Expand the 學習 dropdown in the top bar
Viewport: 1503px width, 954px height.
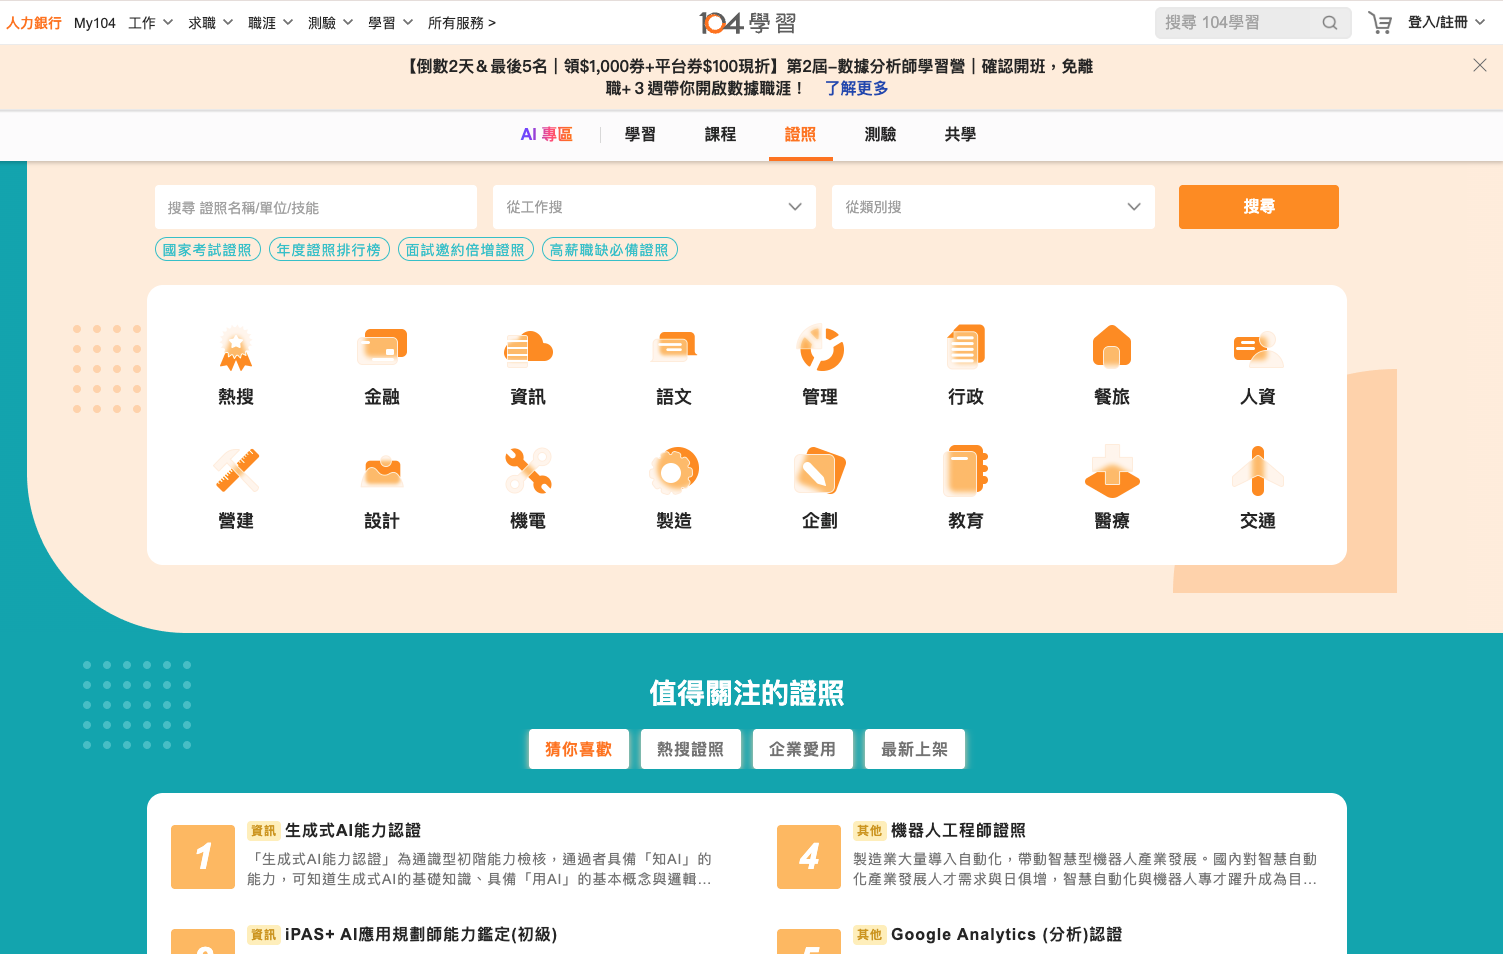[x=390, y=23]
